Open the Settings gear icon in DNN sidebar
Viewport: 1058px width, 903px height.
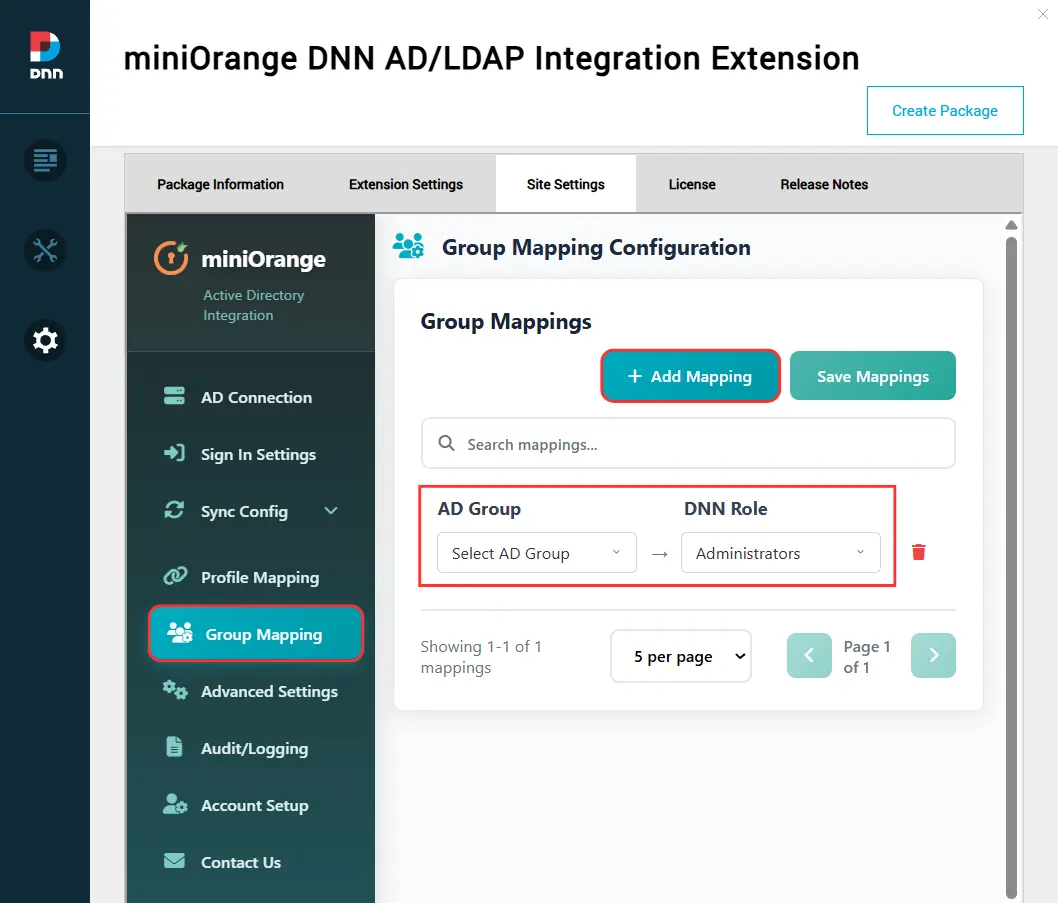[45, 340]
